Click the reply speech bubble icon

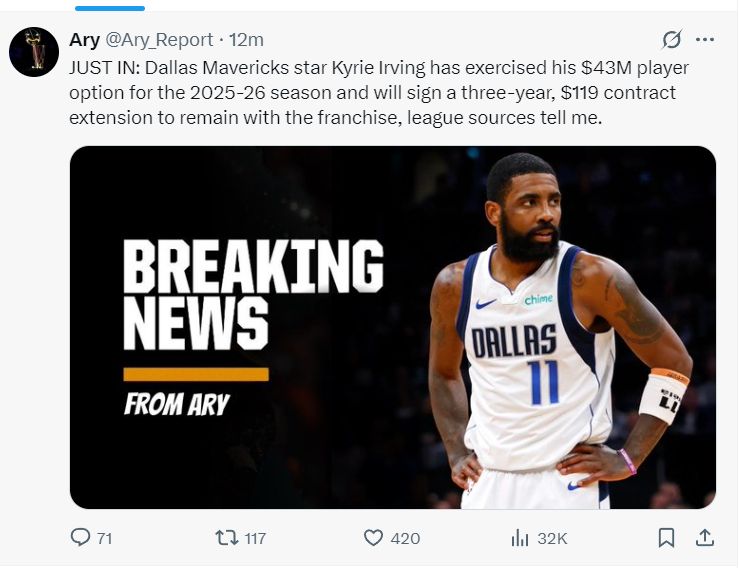point(80,537)
